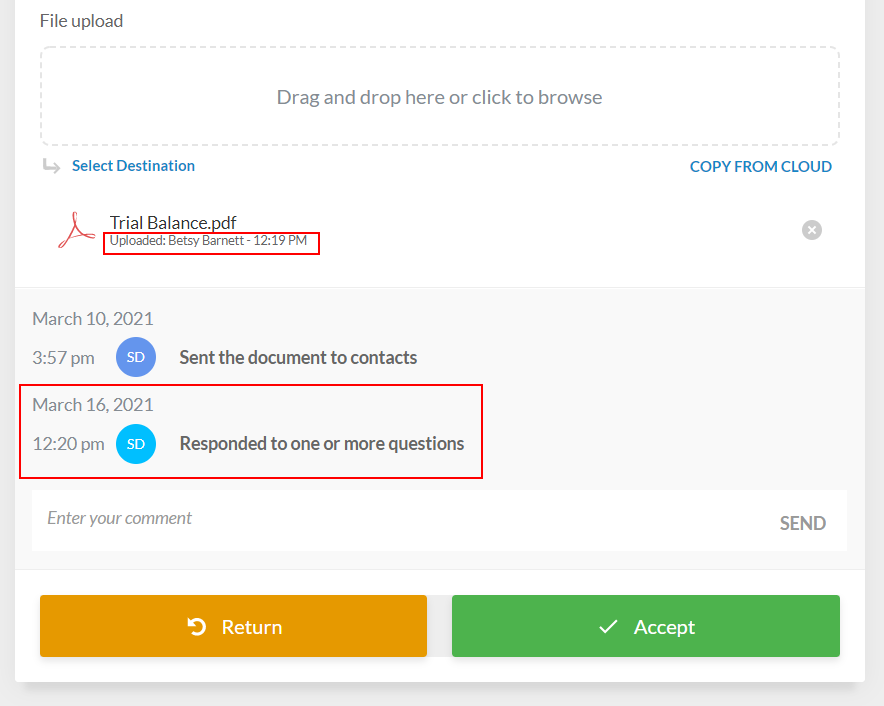Remove the Trial Balance.pdf attachment
Image resolution: width=884 pixels, height=706 pixels.
pos(812,230)
